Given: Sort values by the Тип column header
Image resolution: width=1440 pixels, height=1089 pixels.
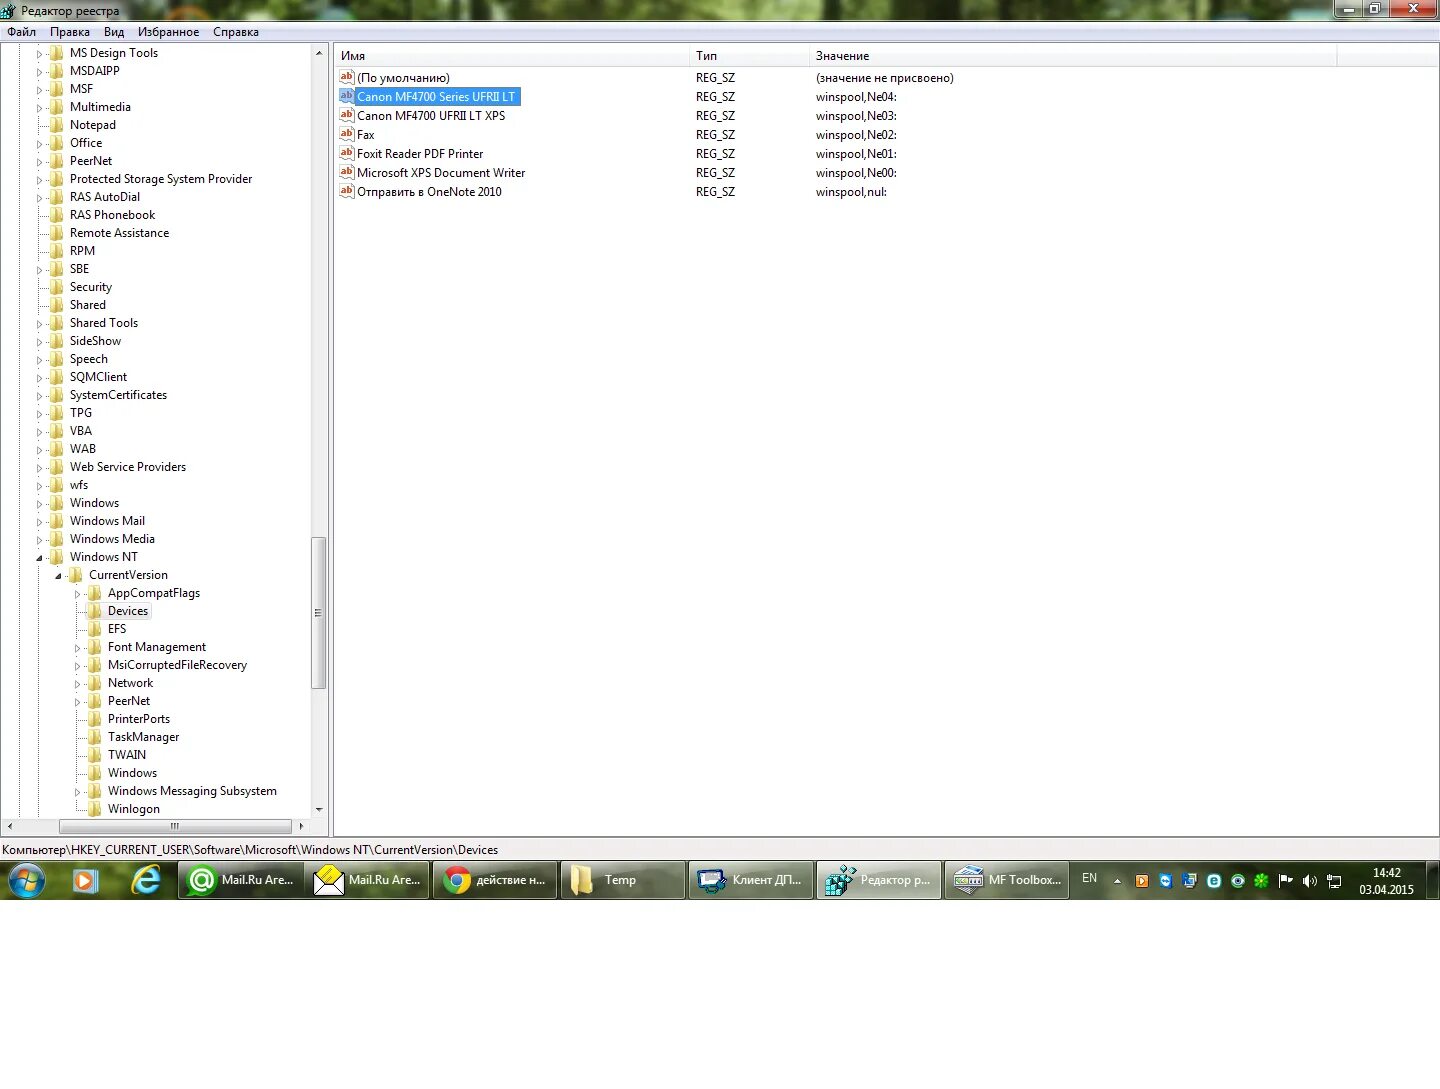Looking at the screenshot, I should (749, 56).
